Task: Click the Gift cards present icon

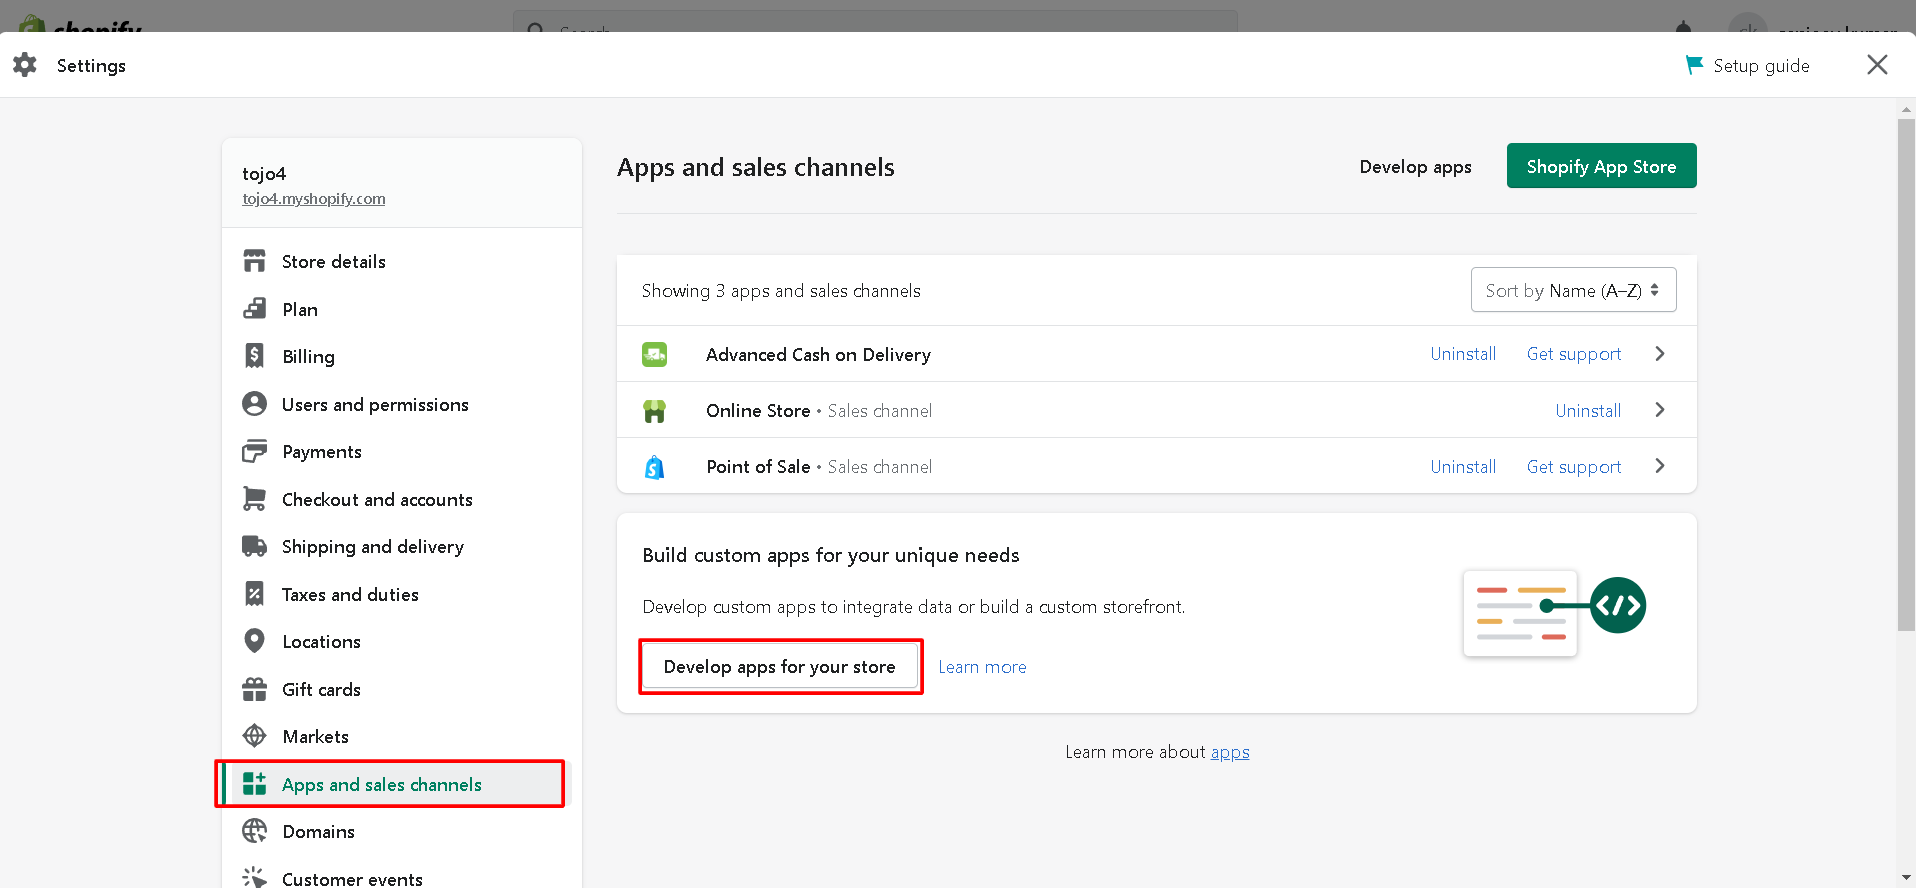Action: click(255, 689)
